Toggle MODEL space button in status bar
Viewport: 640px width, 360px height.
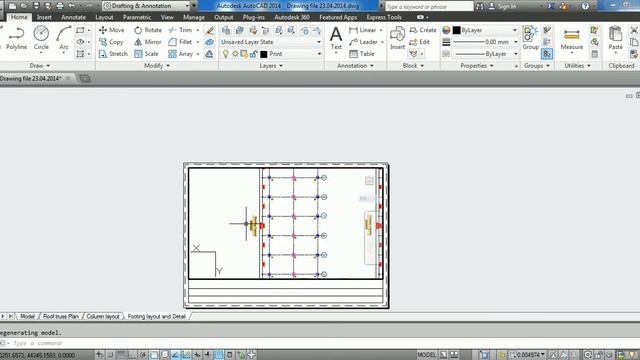[x=427, y=355]
